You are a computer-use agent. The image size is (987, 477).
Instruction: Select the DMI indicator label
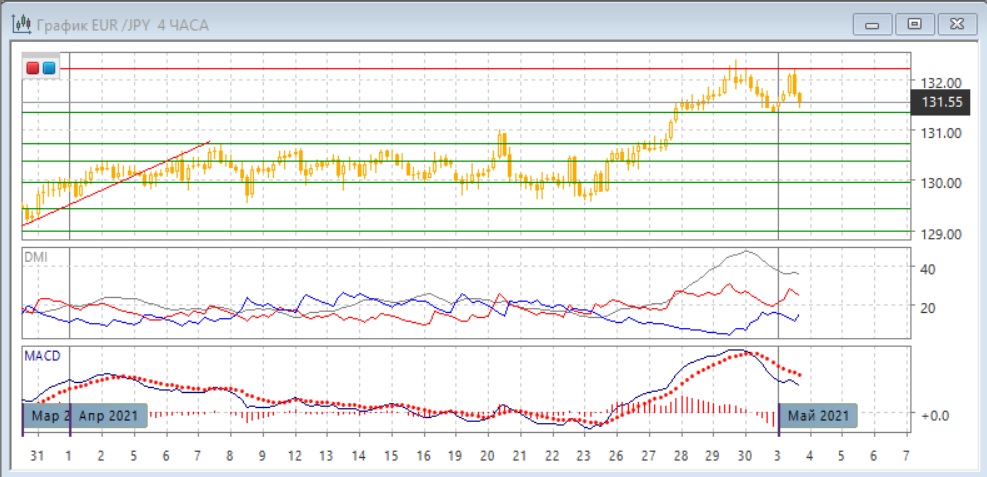[x=35, y=257]
